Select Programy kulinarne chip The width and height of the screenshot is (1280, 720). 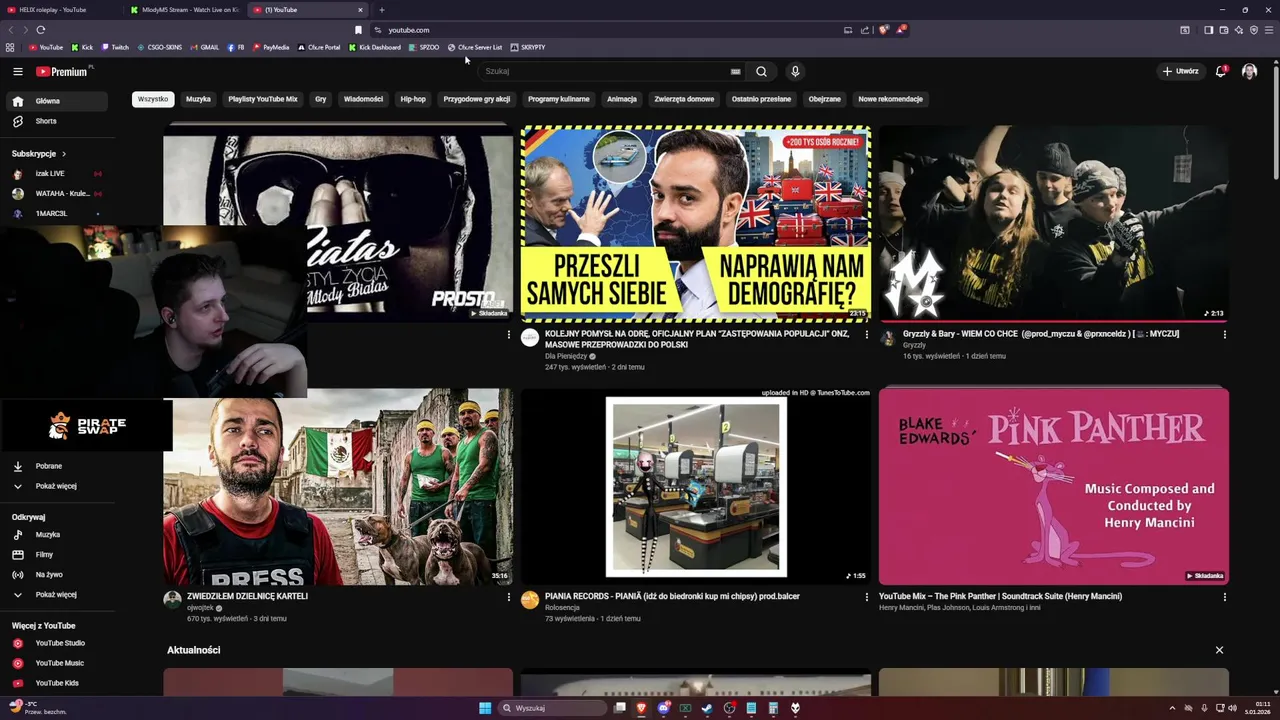559,99
